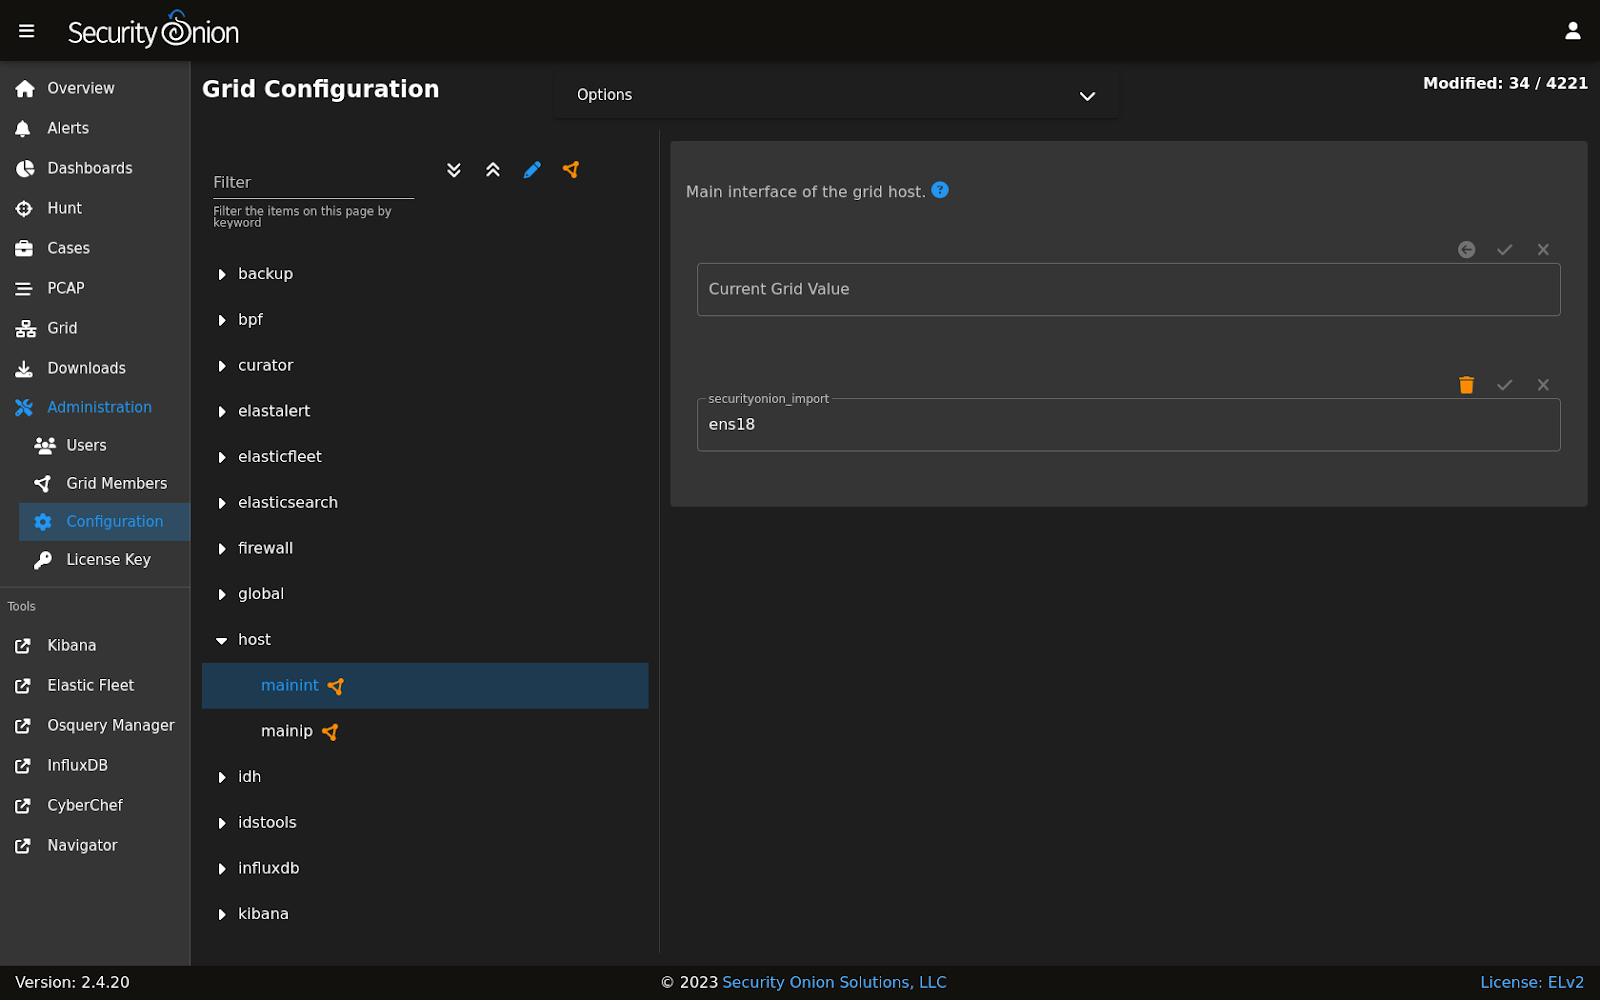This screenshot has height=1000, width=1600.
Task: Open the License: ELv2 link
Action: click(x=1532, y=982)
